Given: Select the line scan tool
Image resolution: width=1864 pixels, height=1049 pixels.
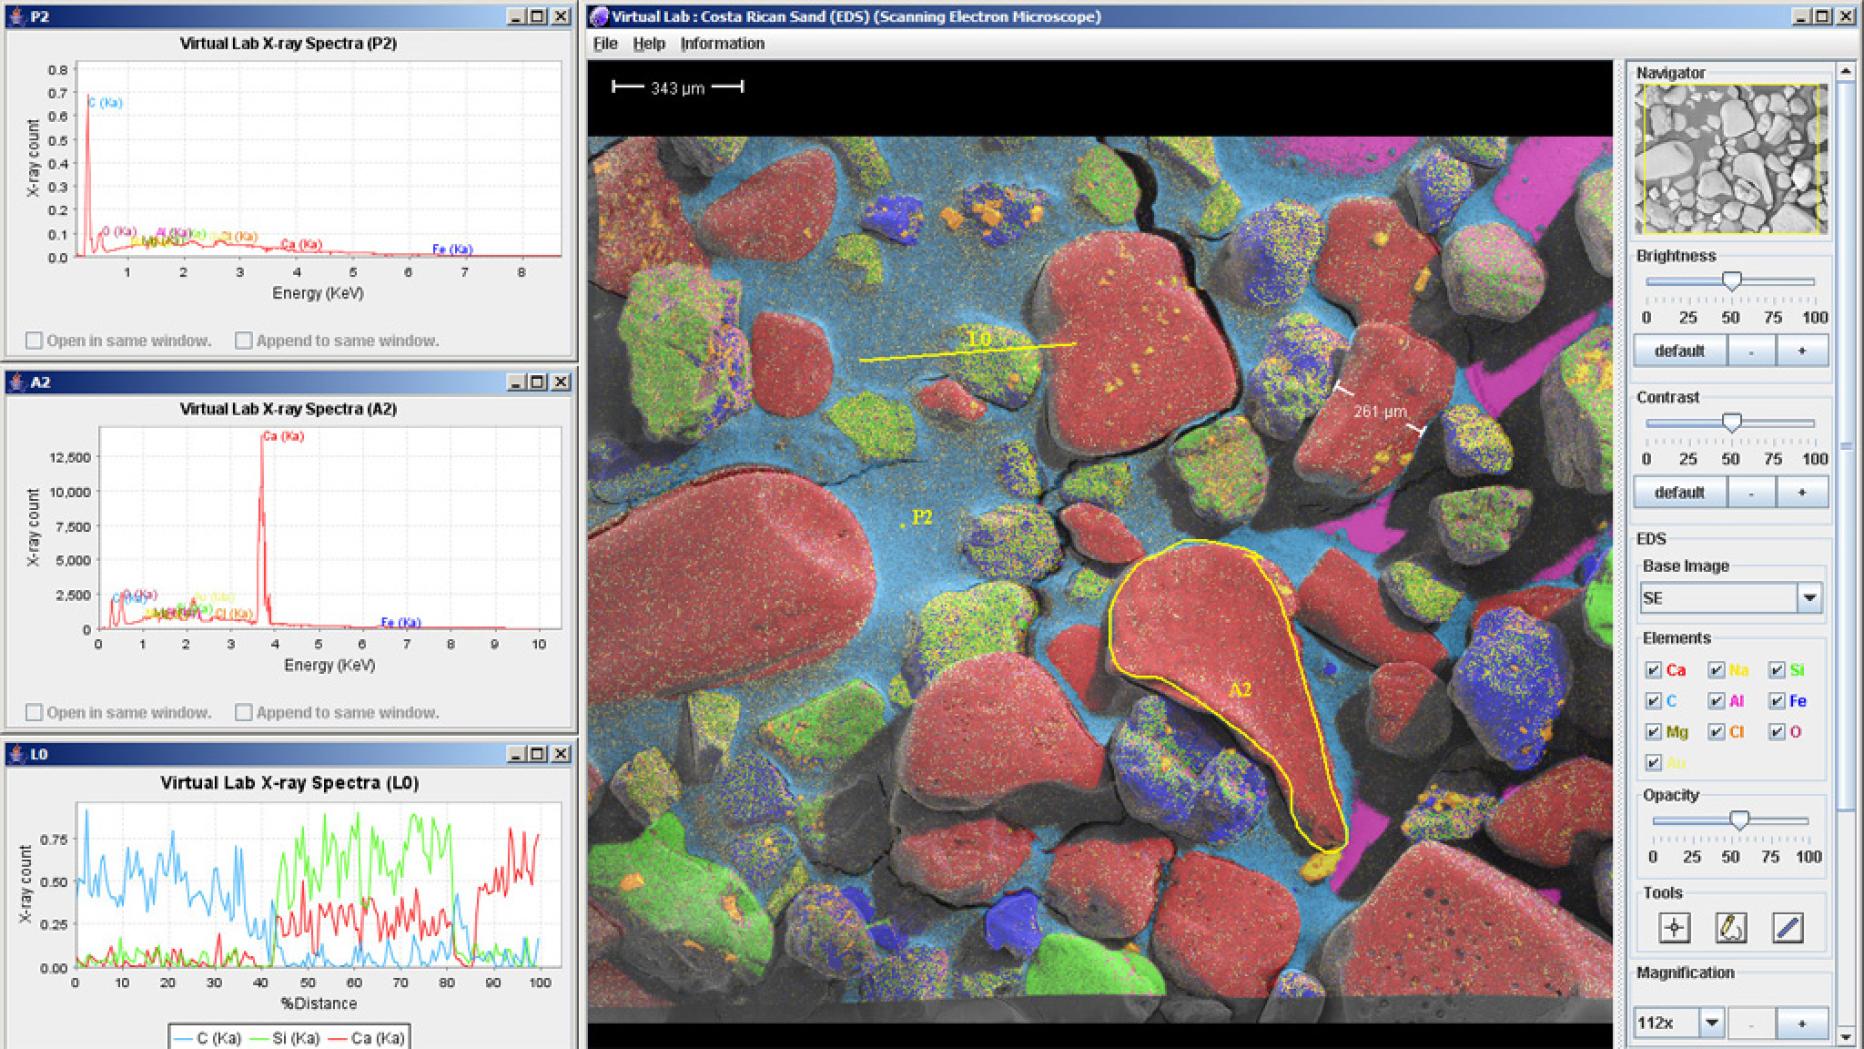Looking at the screenshot, I should 1787,927.
